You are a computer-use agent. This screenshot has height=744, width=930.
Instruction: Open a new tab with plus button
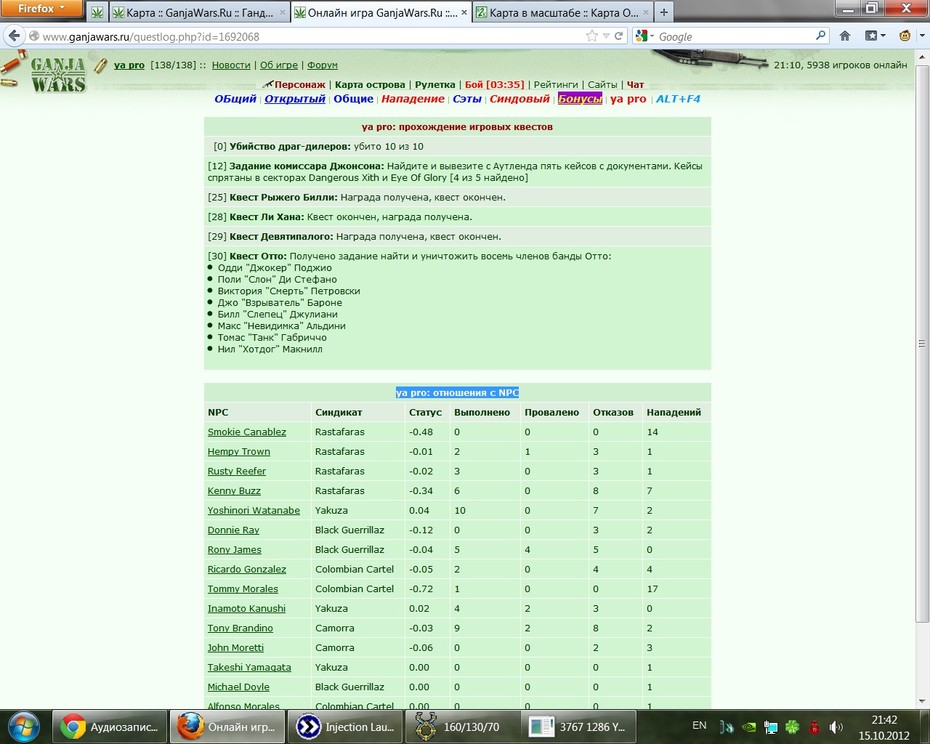(x=664, y=12)
